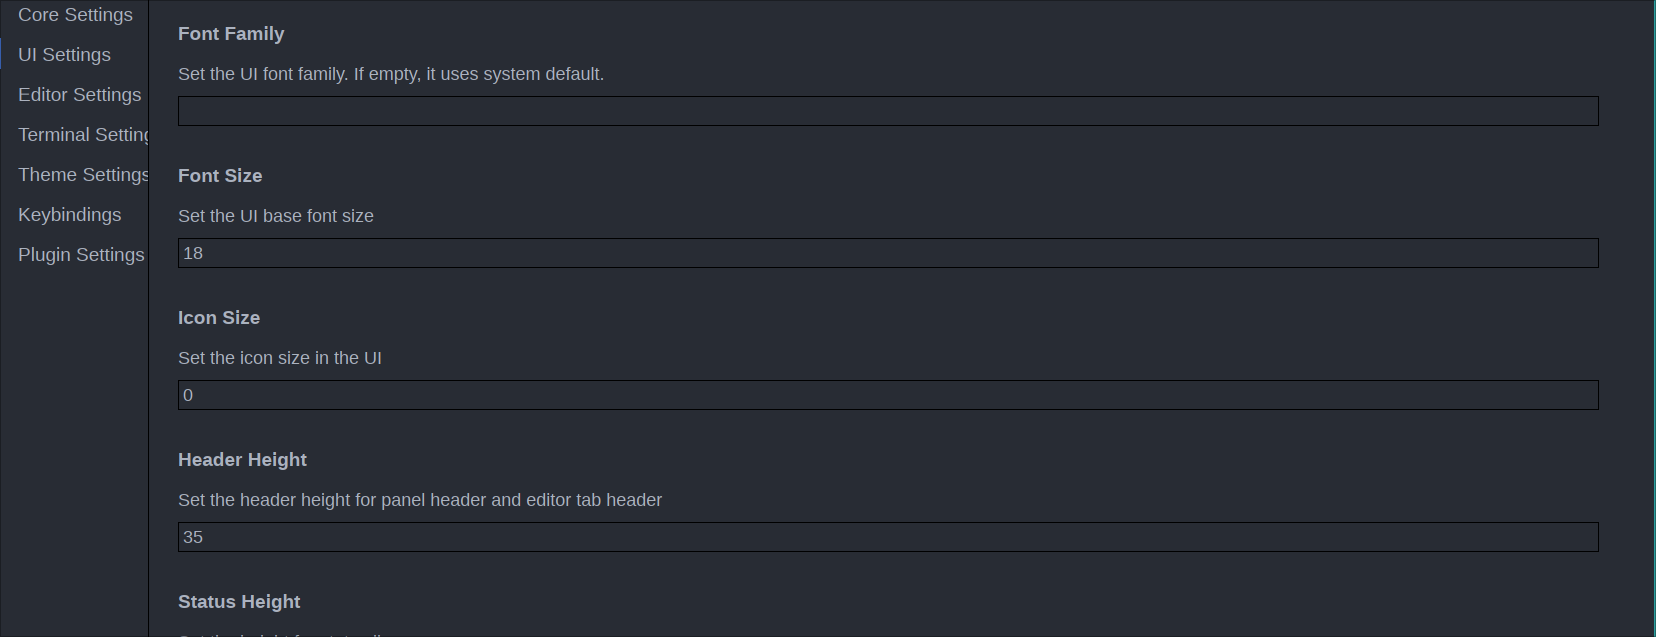Click the font family description line

[391, 73]
